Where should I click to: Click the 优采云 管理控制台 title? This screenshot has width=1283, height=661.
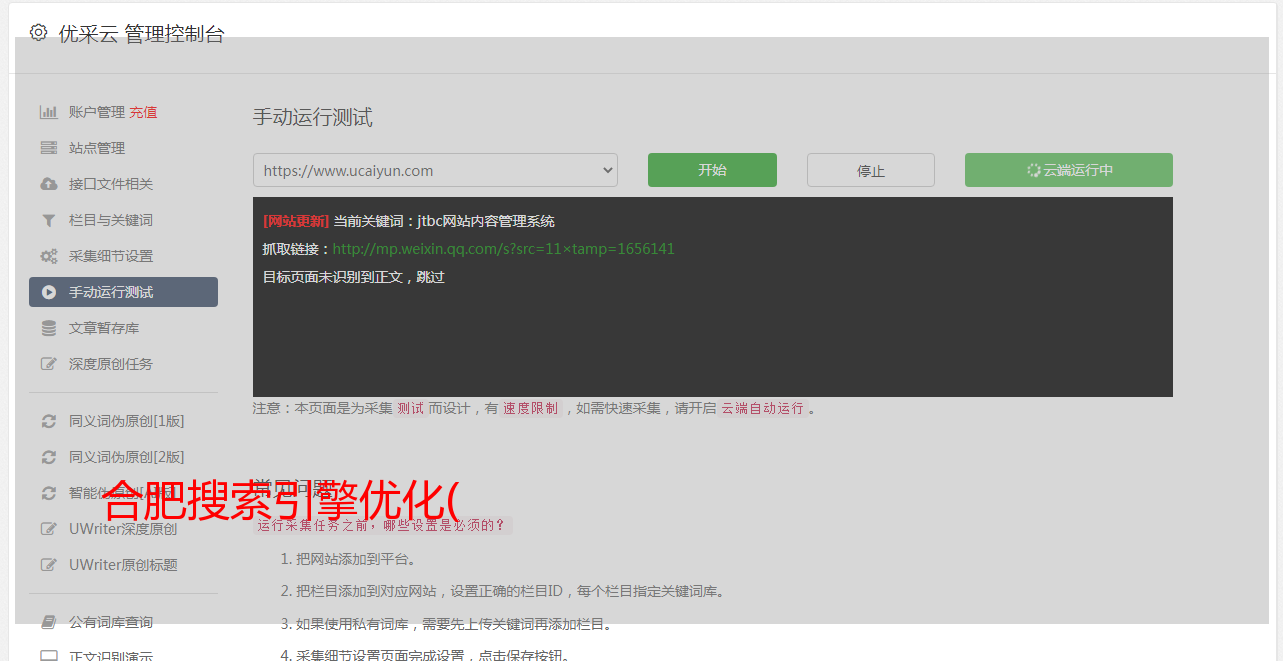pos(141,33)
